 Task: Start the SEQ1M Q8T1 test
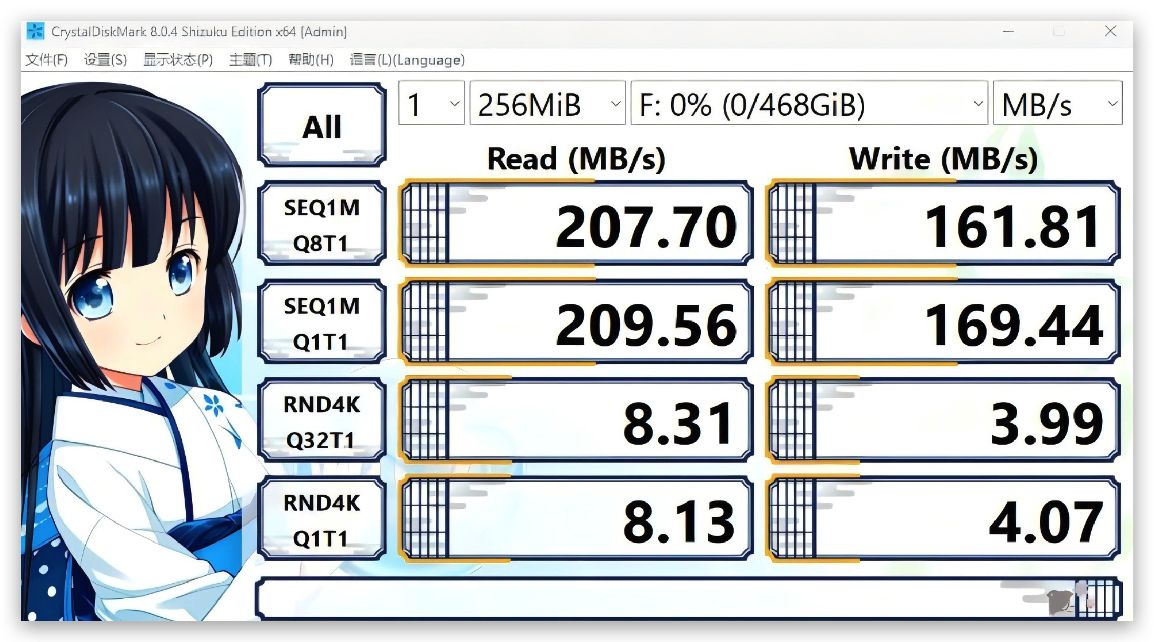(322, 224)
